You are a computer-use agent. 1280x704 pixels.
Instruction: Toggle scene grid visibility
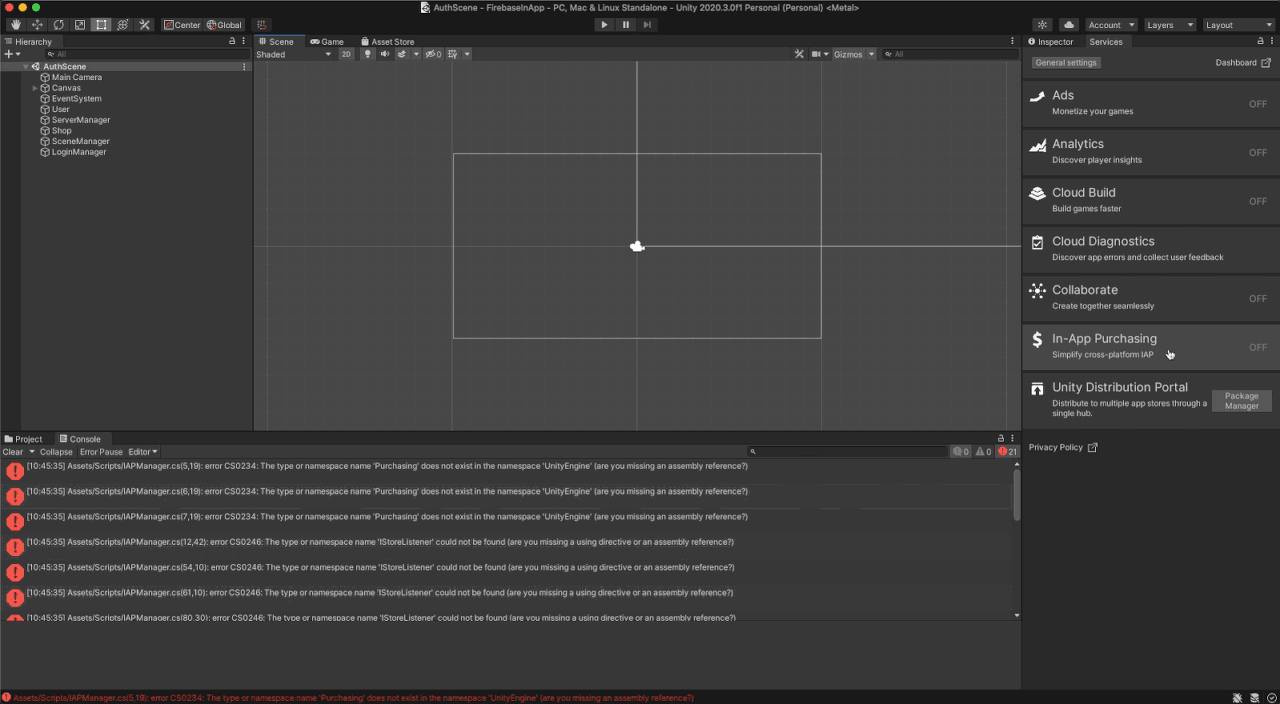[453, 54]
